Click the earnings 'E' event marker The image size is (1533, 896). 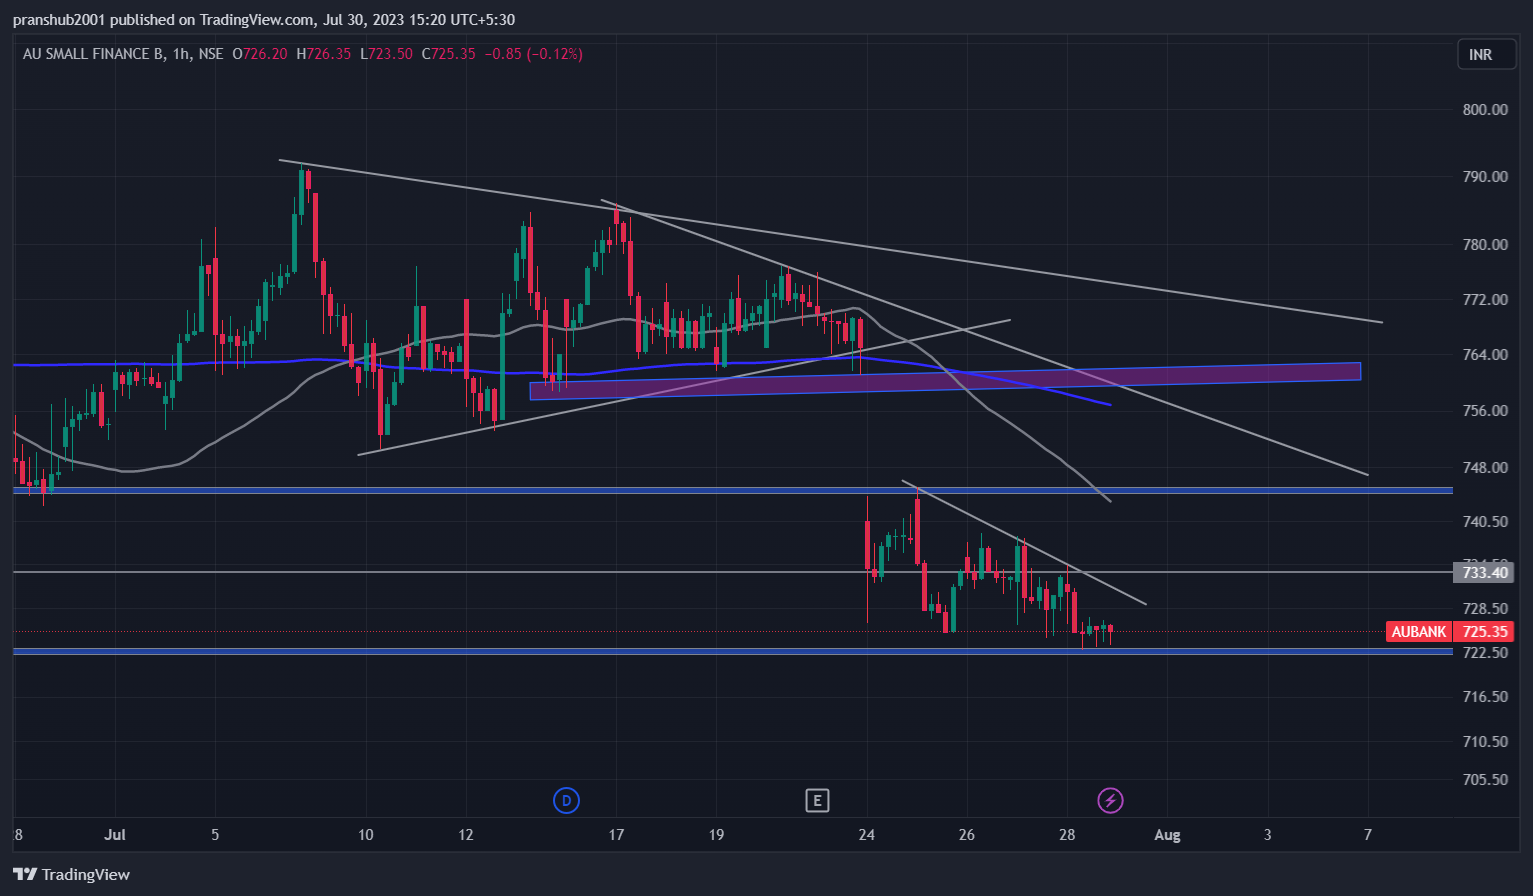pyautogui.click(x=817, y=800)
